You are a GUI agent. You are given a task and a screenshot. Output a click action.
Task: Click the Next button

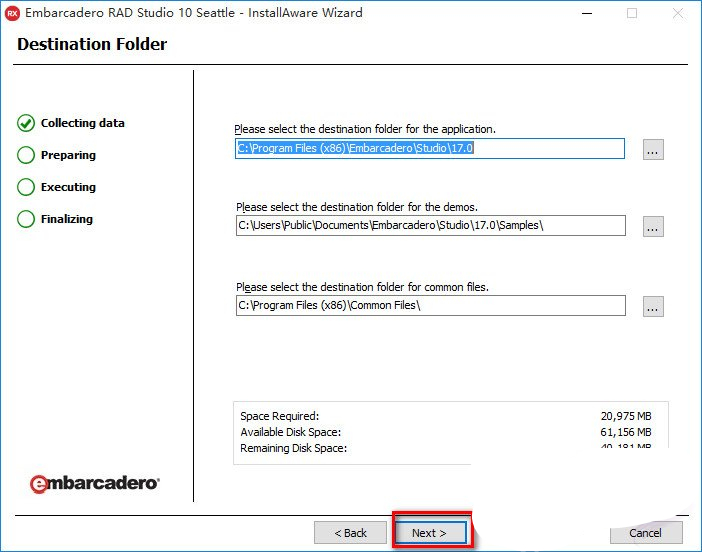430,533
